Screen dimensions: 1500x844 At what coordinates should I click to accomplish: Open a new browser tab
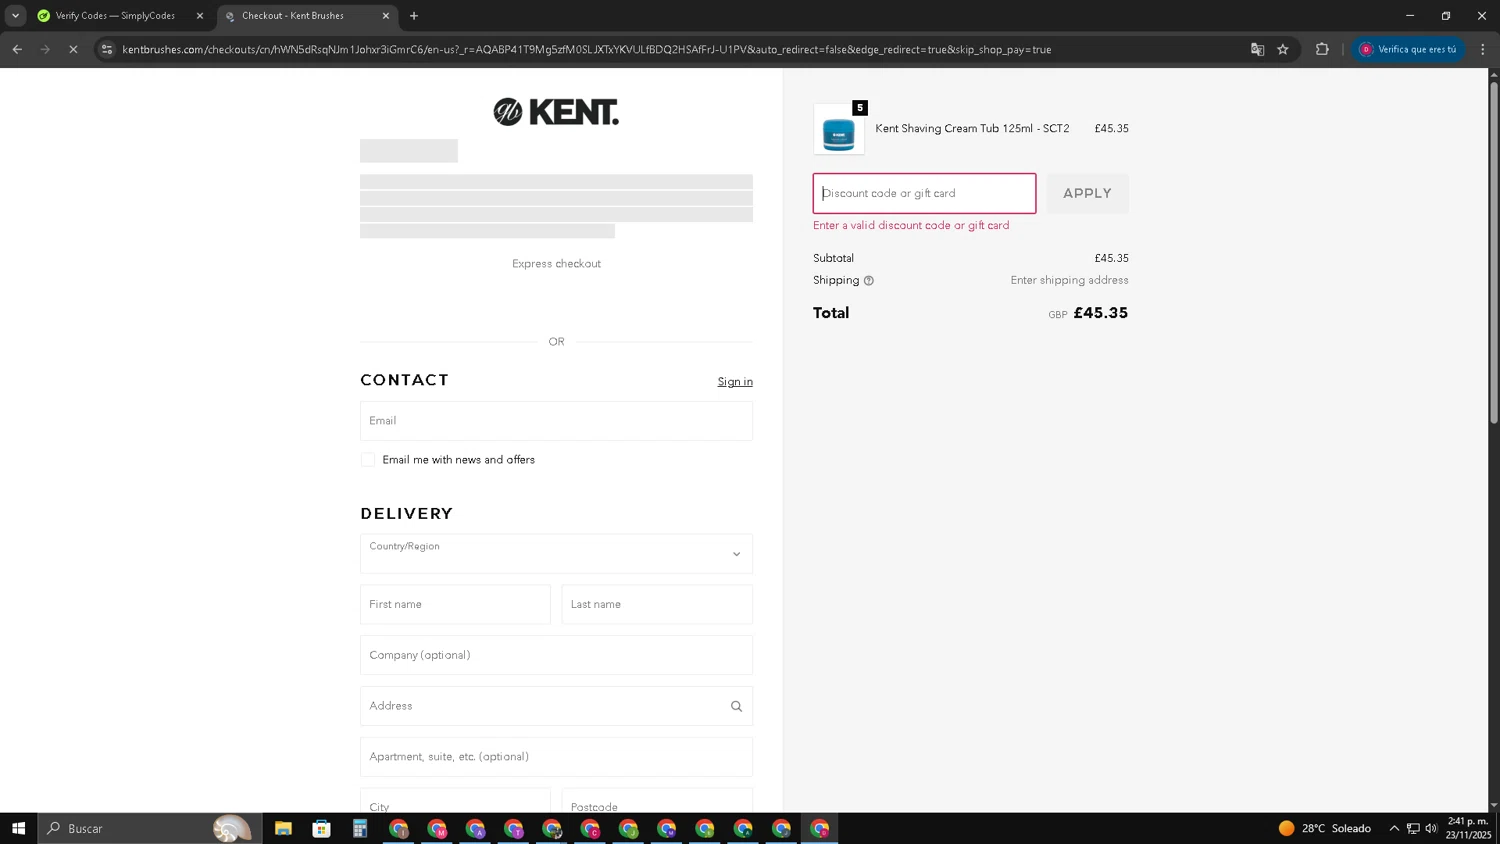click(x=414, y=16)
